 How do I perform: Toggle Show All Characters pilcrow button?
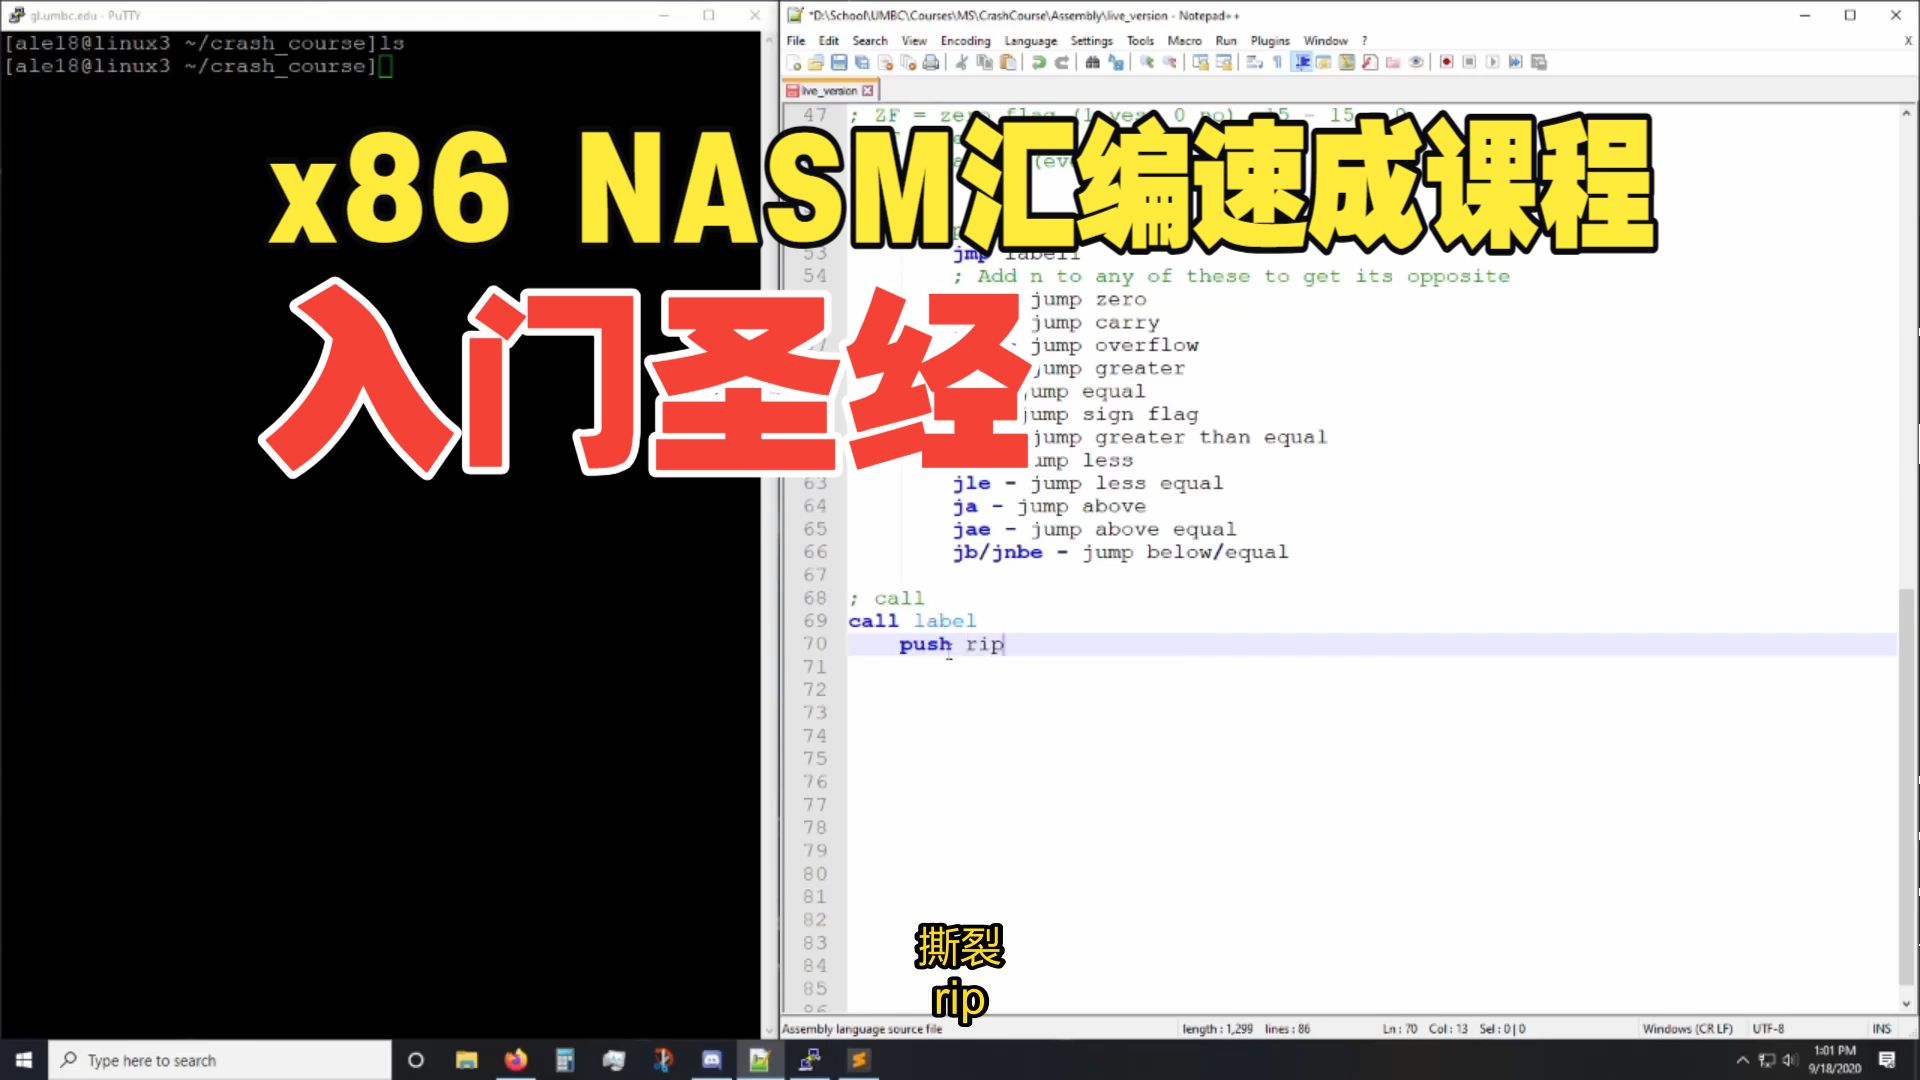point(1277,62)
